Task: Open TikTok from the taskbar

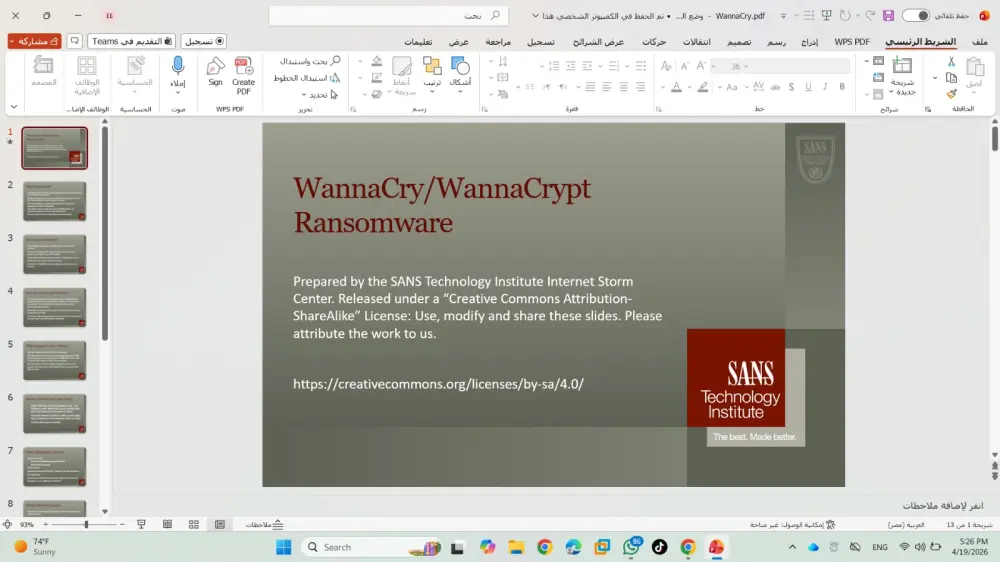Action: point(659,547)
